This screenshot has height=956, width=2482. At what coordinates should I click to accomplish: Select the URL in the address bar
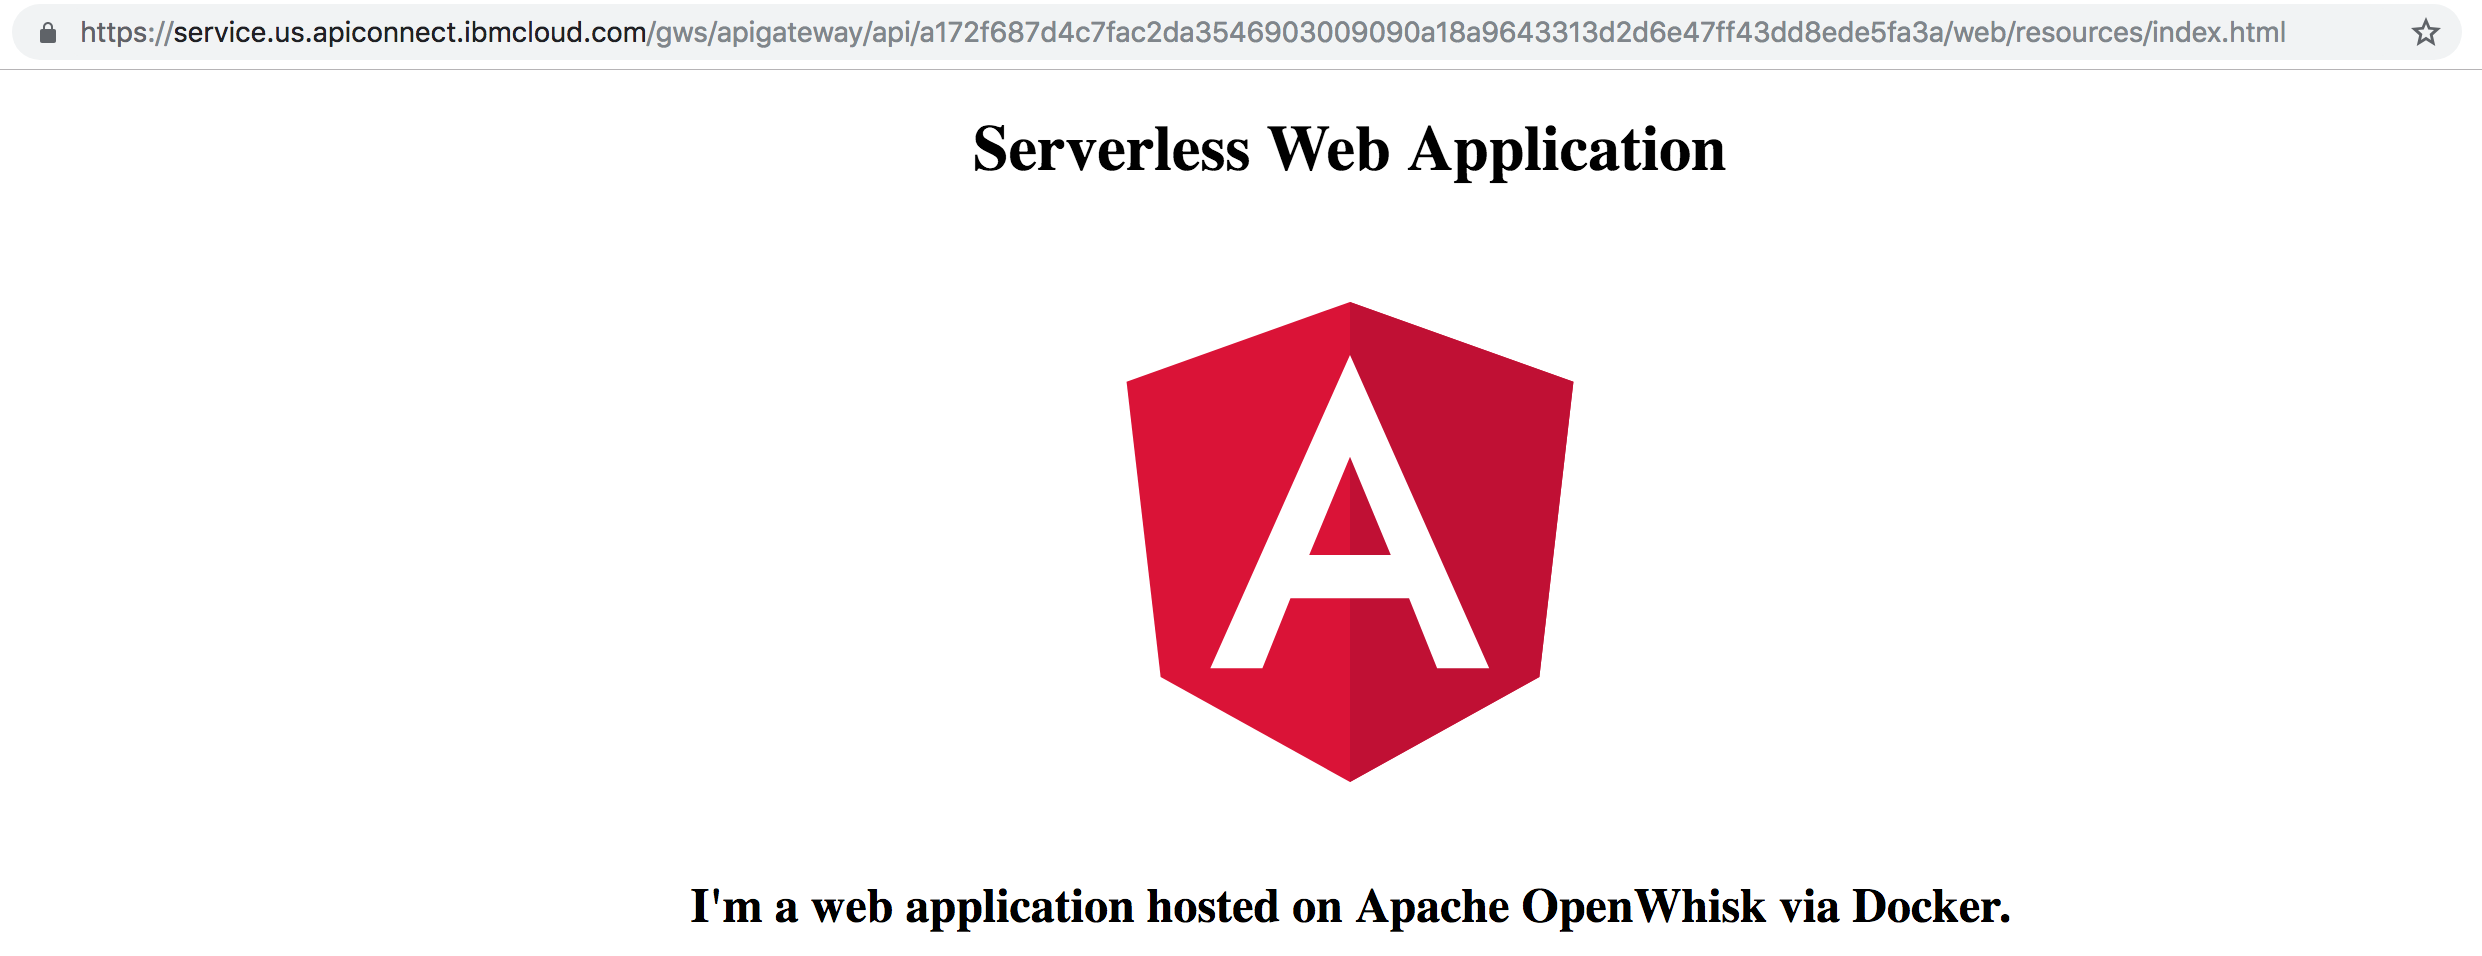tap(1182, 33)
